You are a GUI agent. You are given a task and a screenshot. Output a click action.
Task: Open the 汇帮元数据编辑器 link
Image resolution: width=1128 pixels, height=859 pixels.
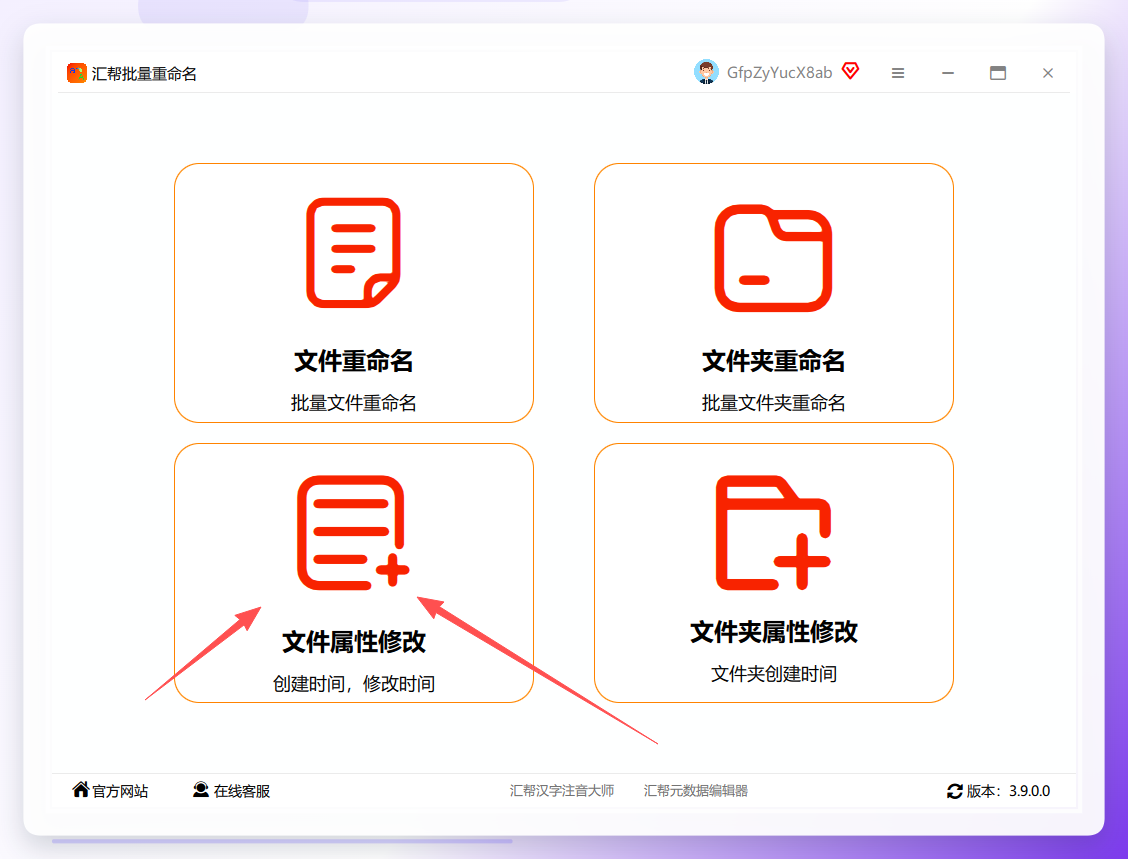tap(696, 791)
